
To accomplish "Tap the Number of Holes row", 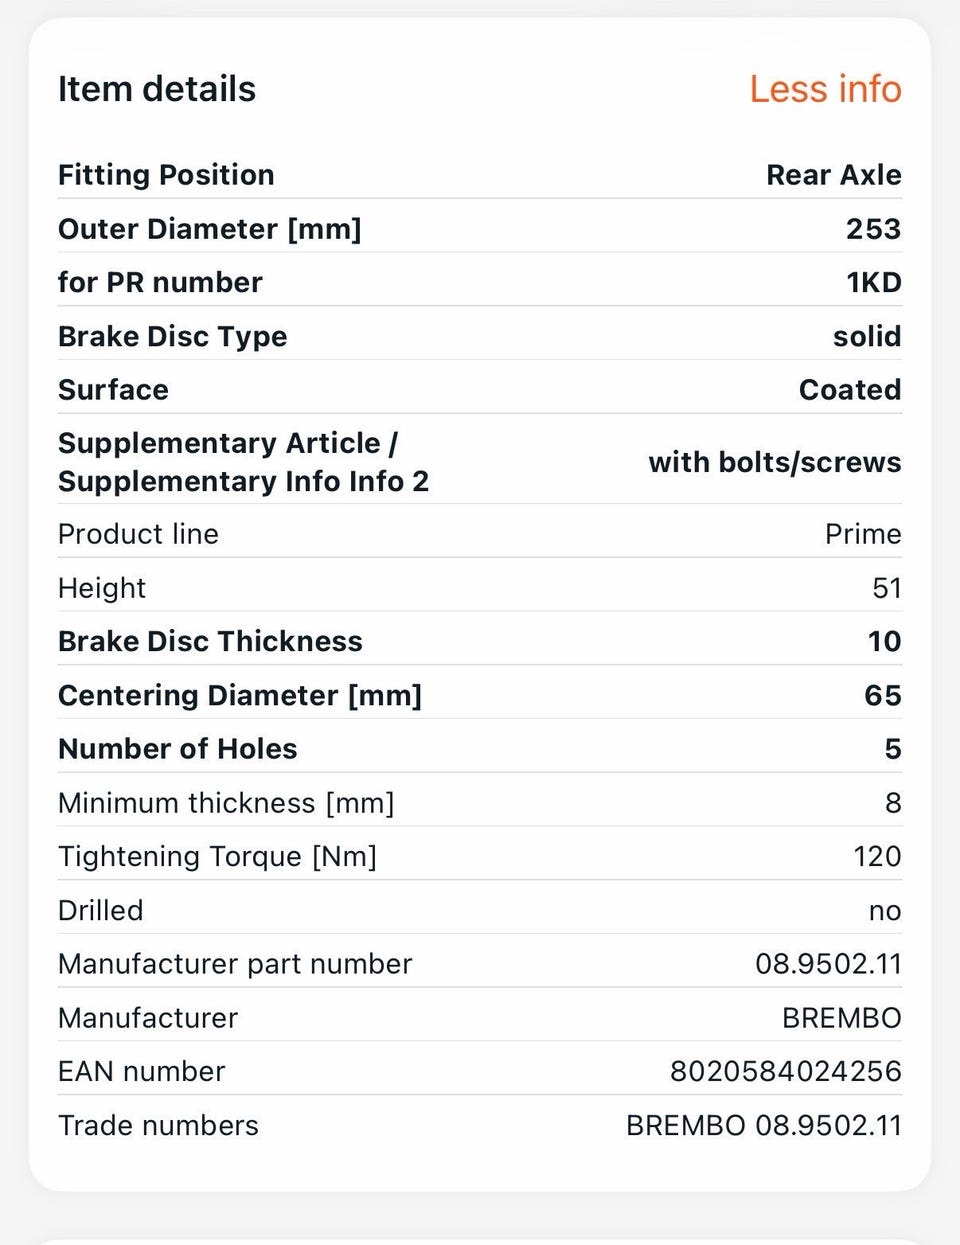I will [480, 749].
